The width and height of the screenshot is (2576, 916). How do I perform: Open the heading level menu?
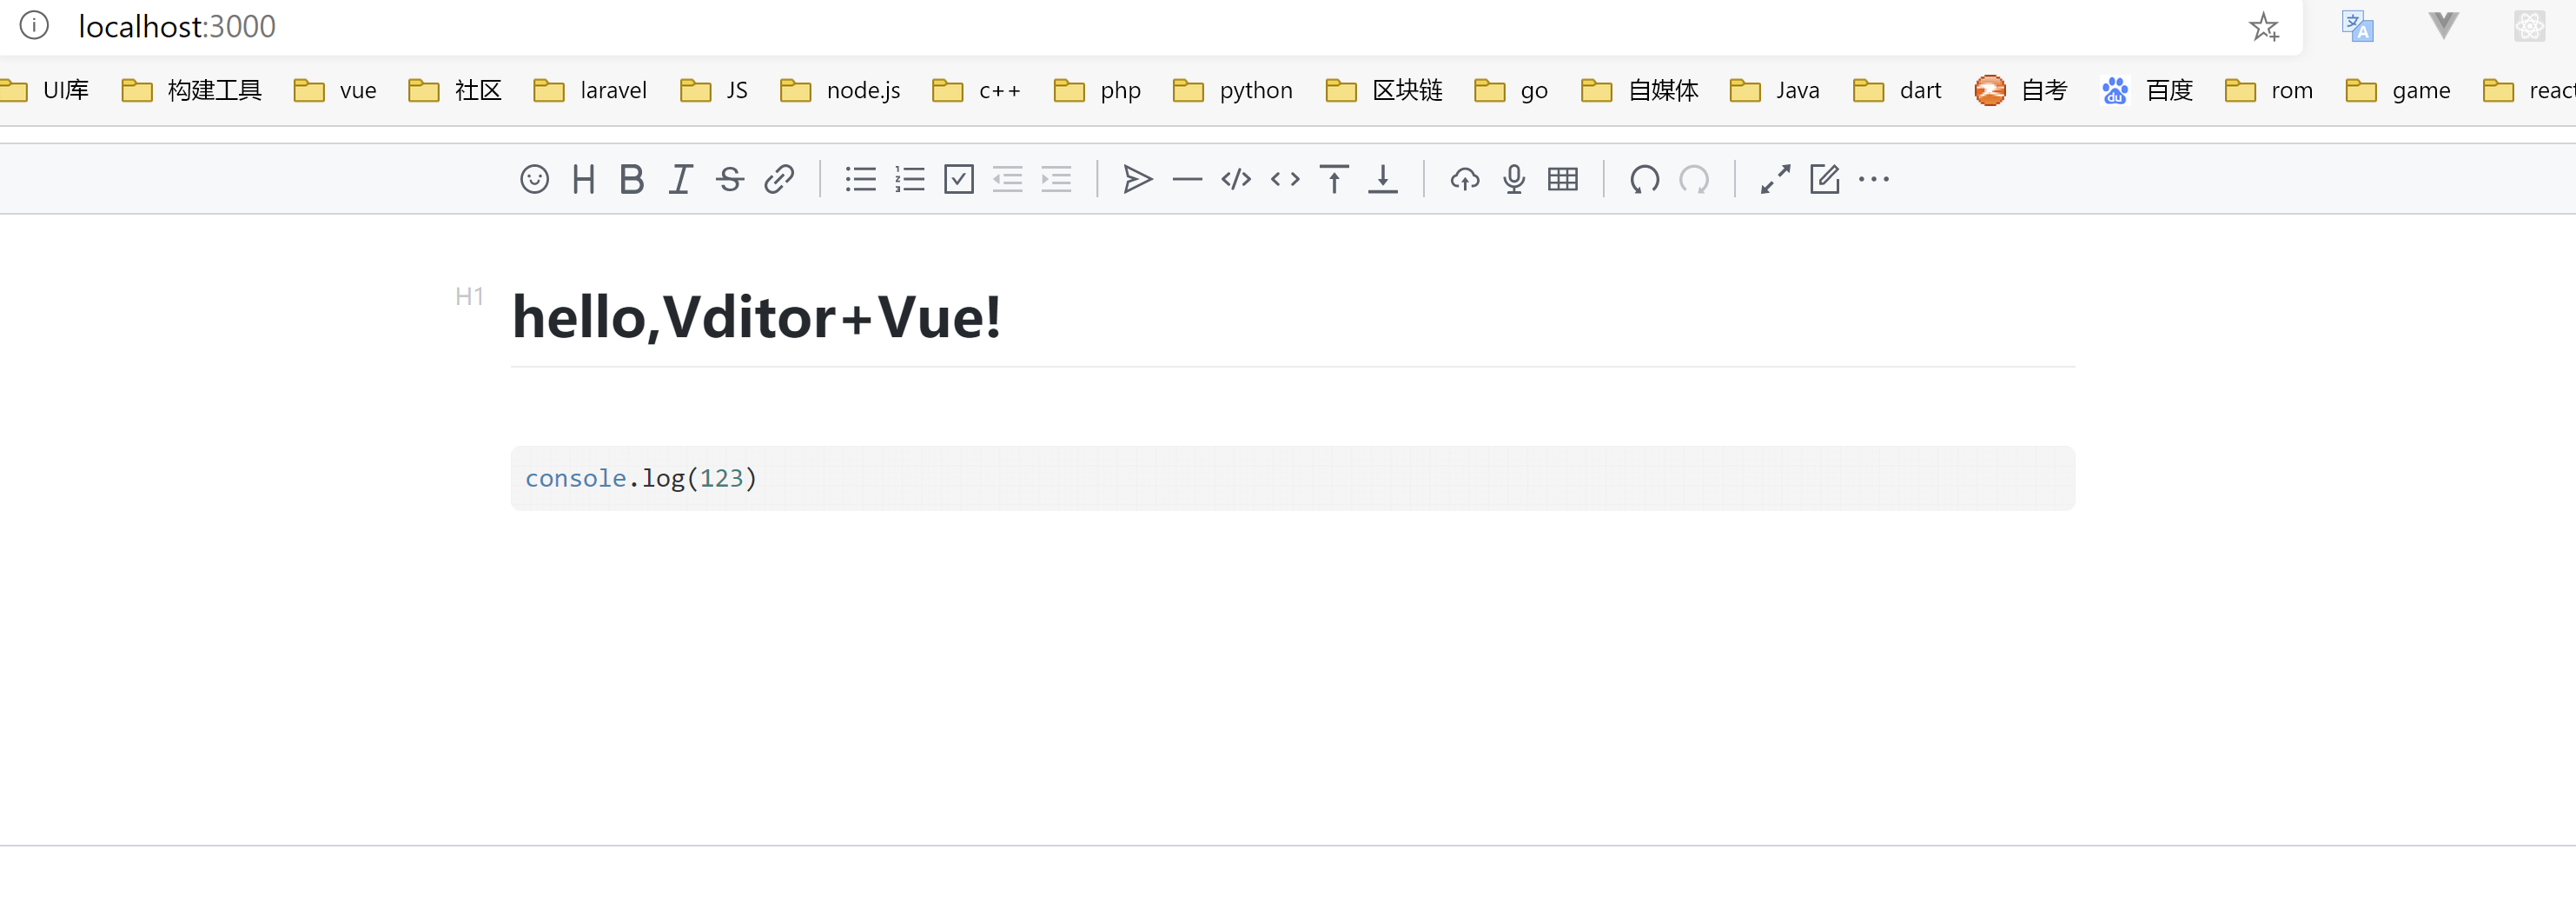[584, 179]
